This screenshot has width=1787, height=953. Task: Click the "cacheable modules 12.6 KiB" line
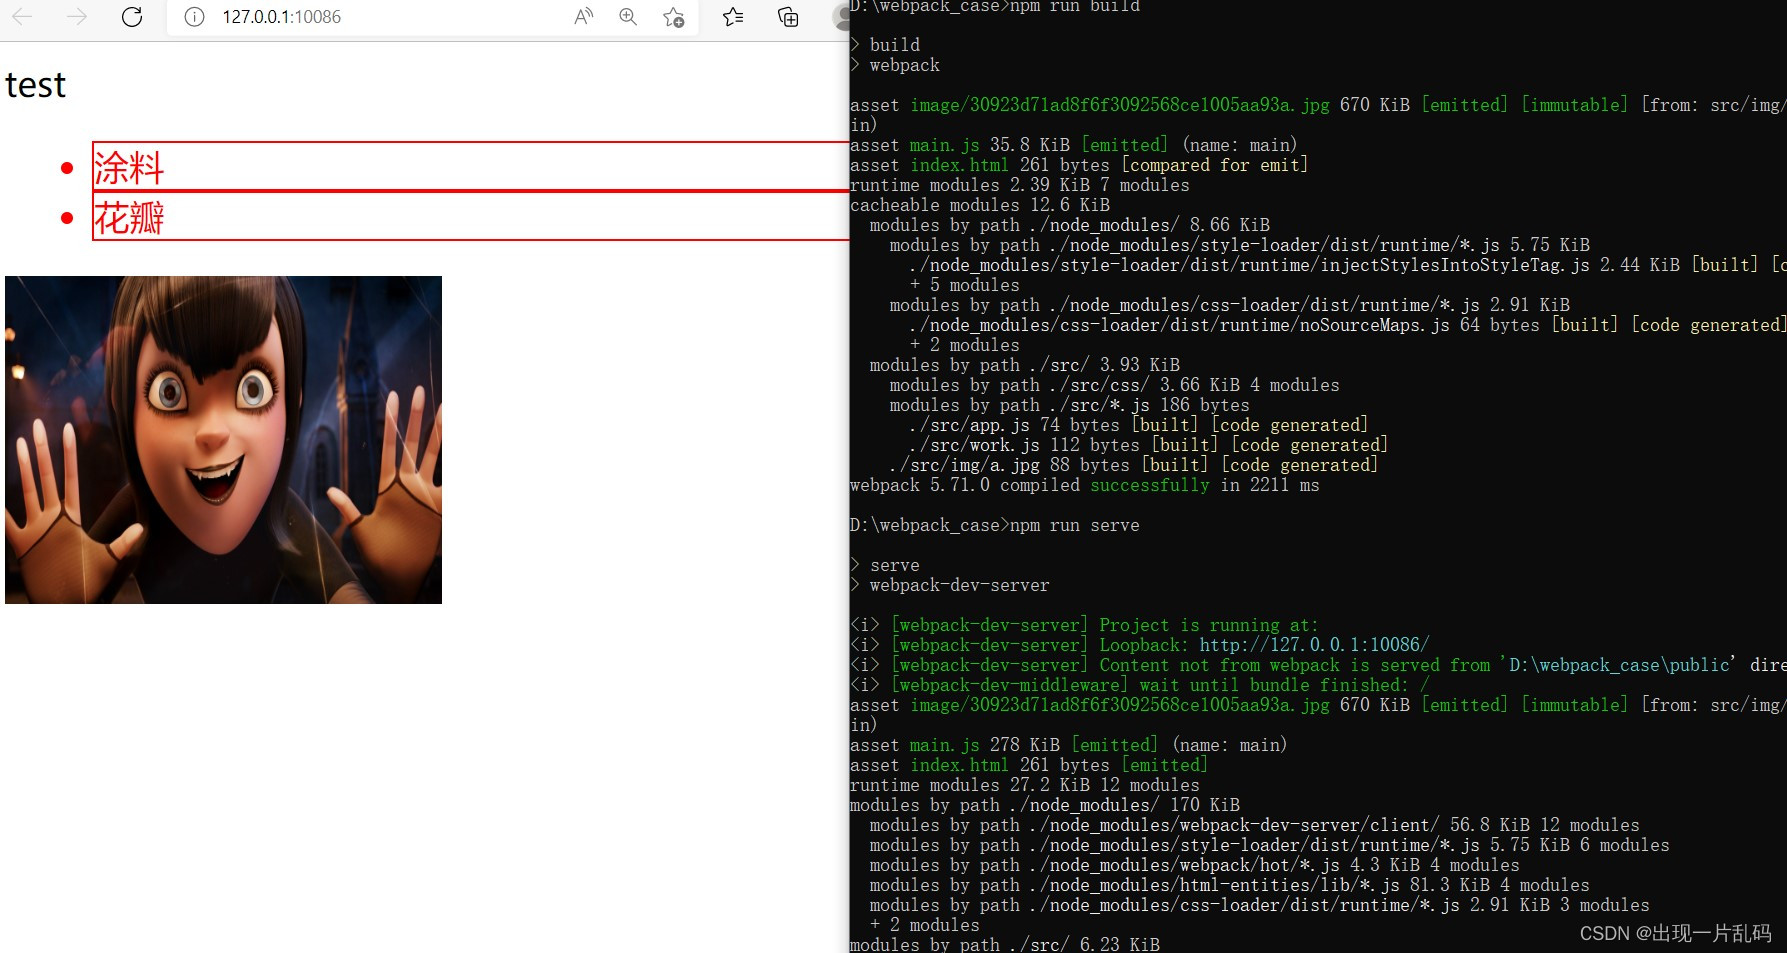[980, 205]
